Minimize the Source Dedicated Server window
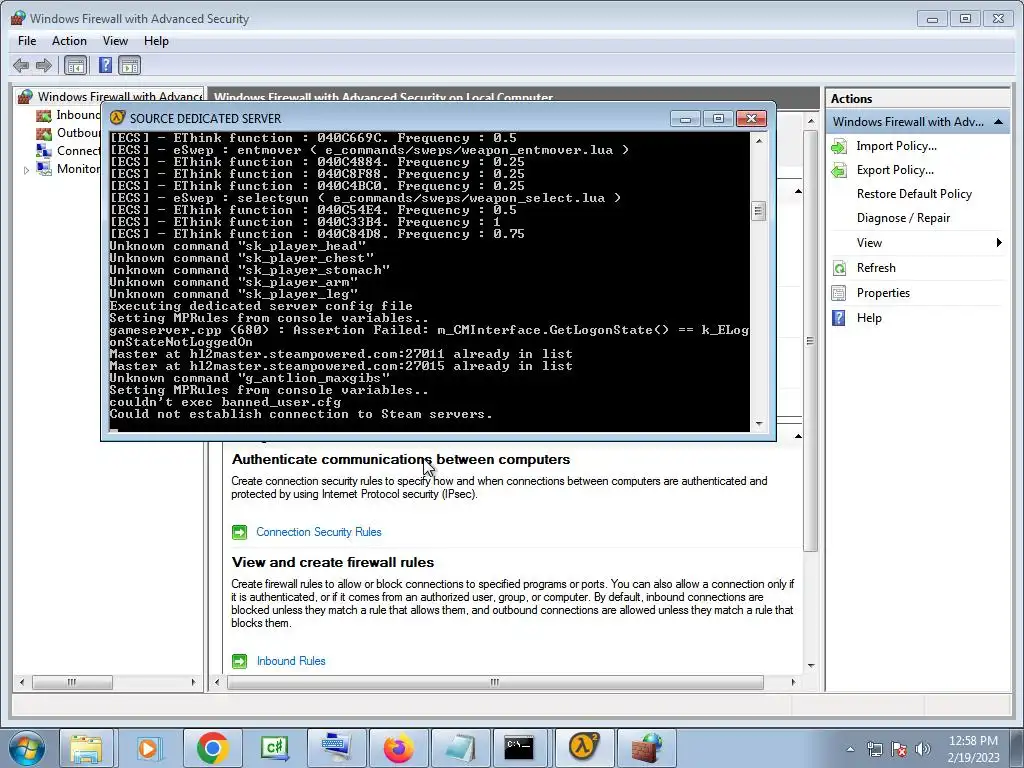 pyautogui.click(x=685, y=119)
